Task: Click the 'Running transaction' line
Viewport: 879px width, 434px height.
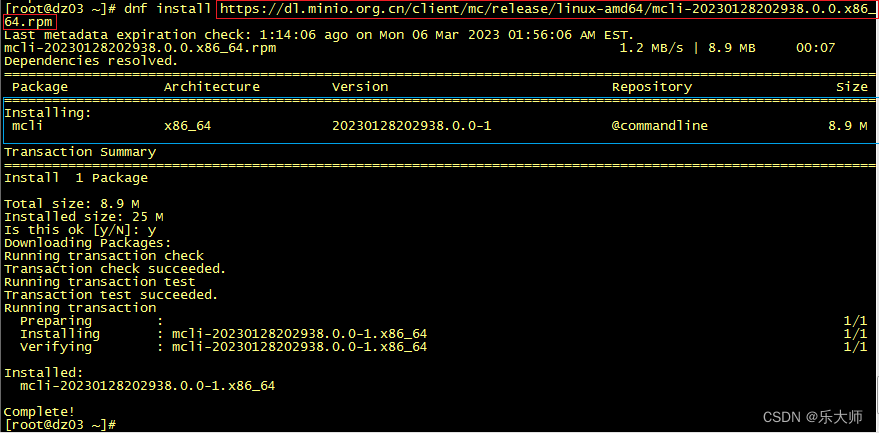Action: coord(80,308)
